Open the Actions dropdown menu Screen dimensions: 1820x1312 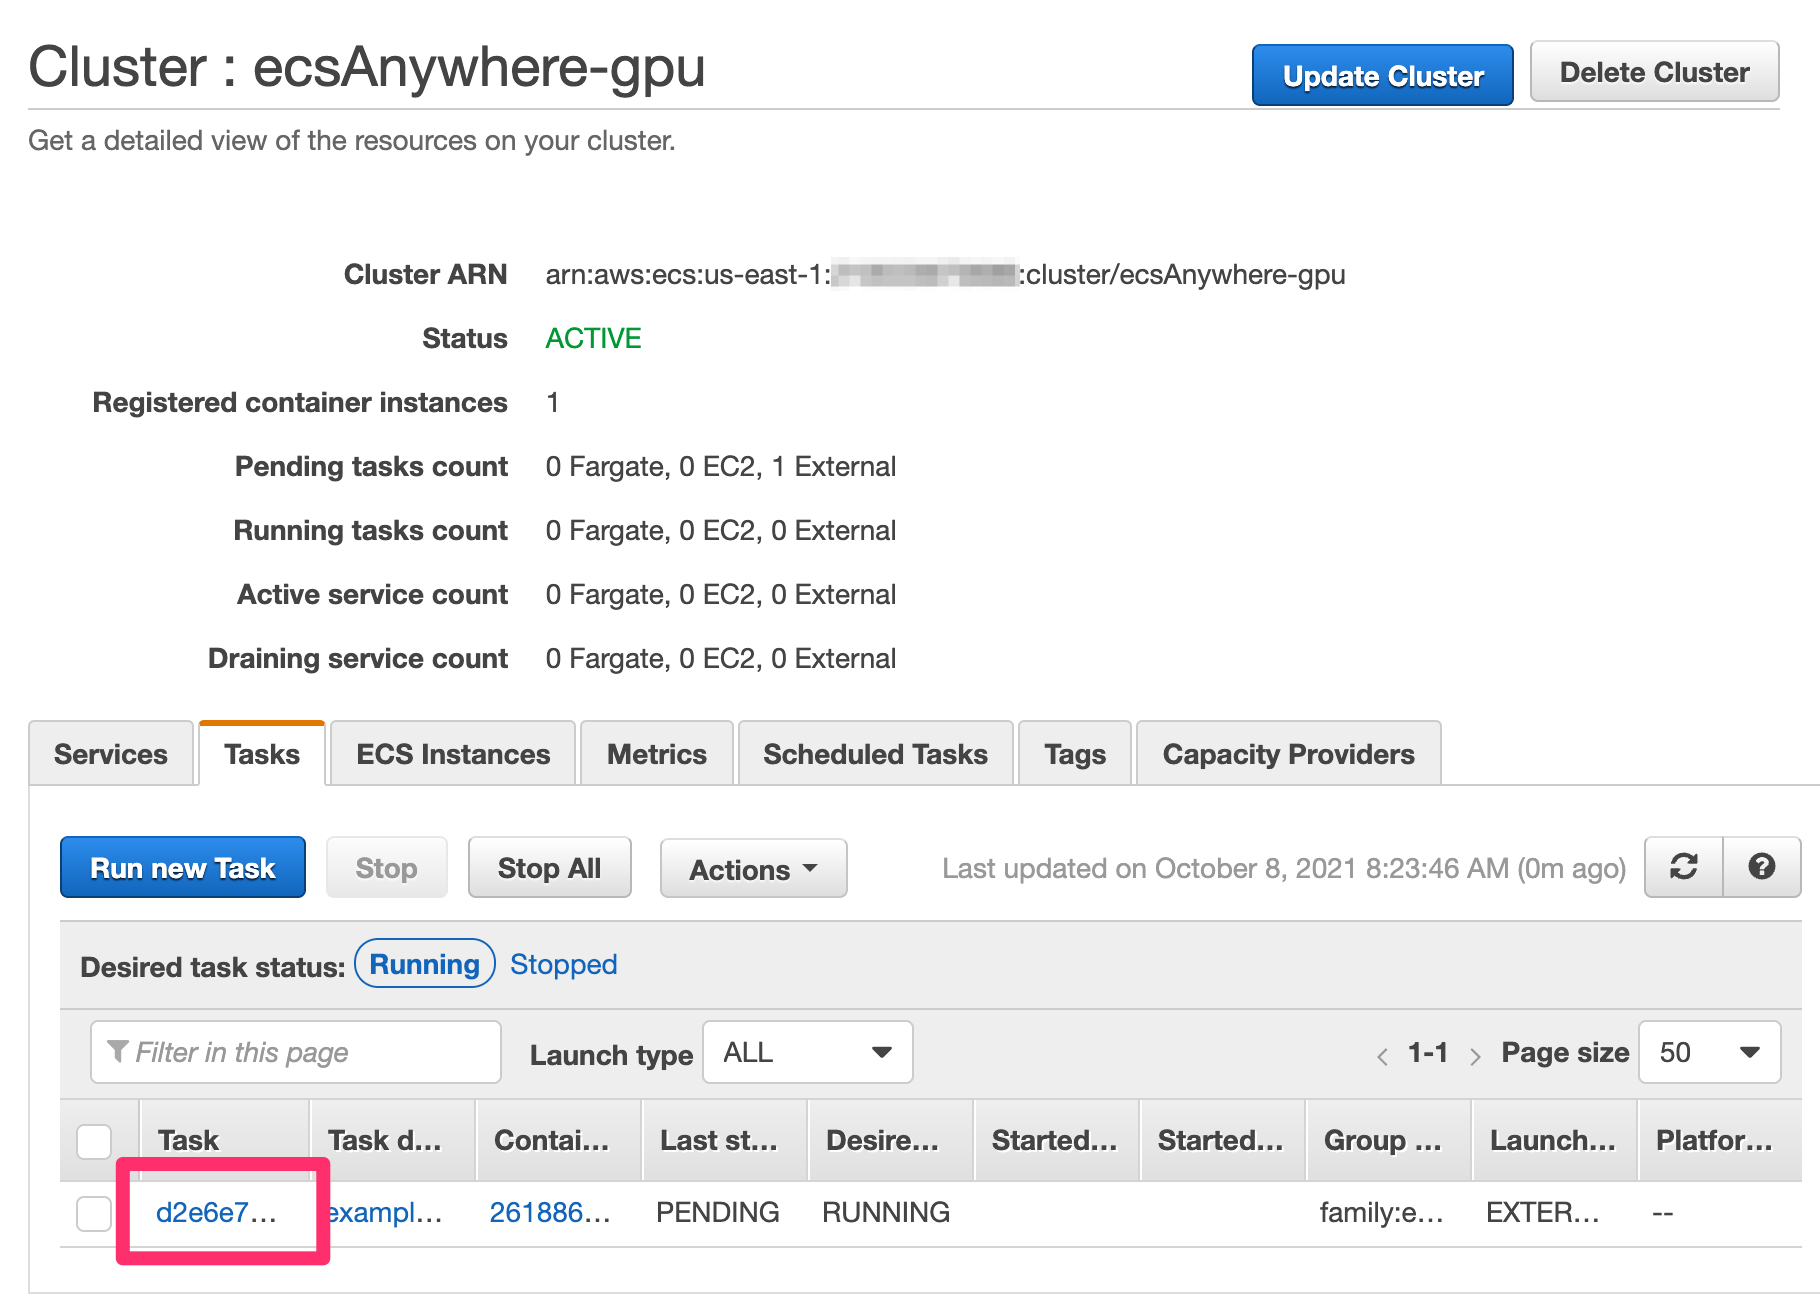[753, 868]
